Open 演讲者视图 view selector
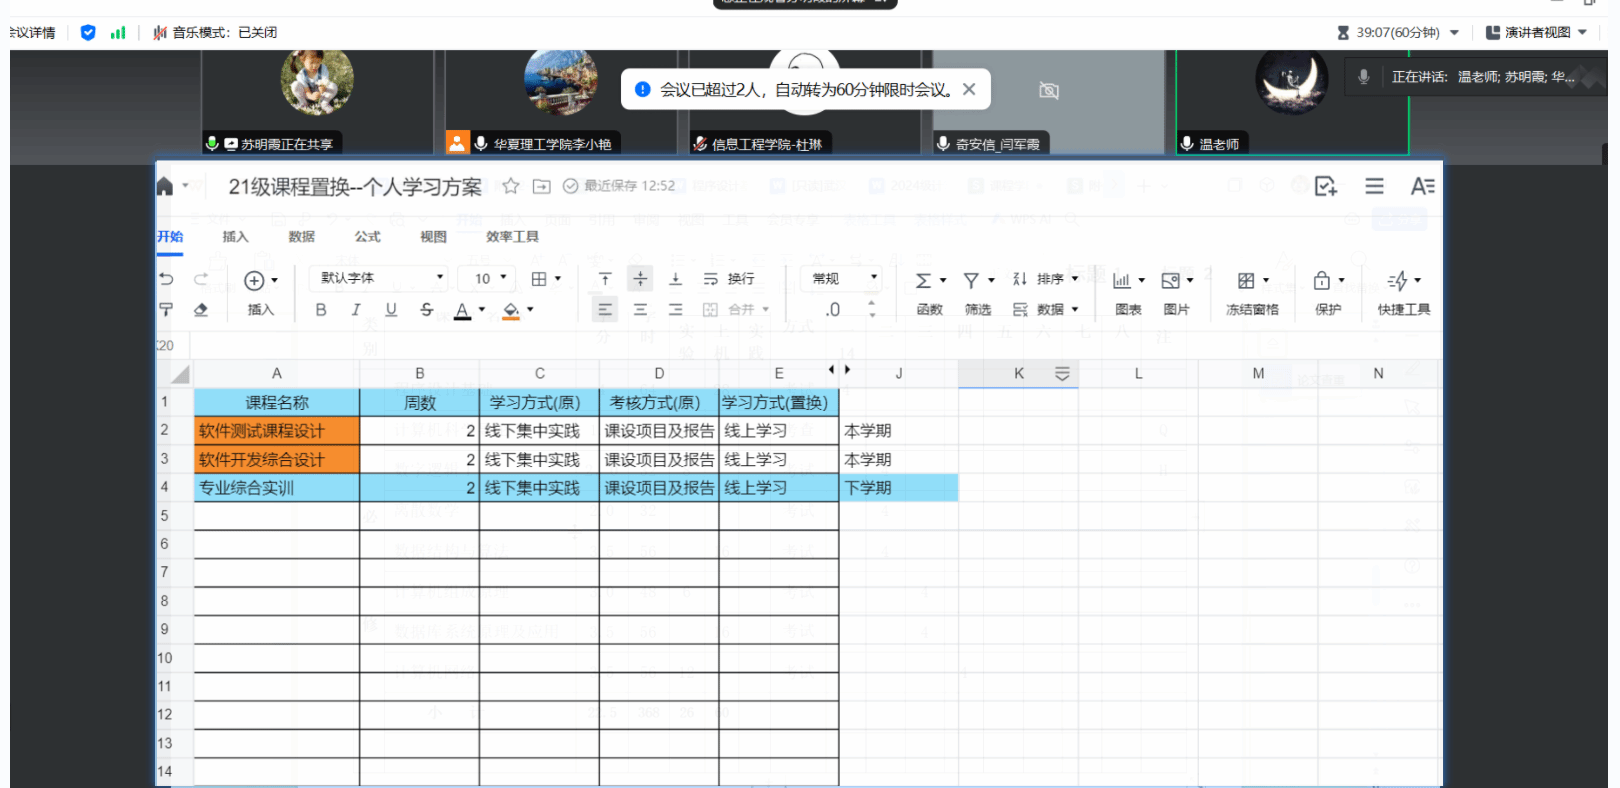 click(1537, 32)
